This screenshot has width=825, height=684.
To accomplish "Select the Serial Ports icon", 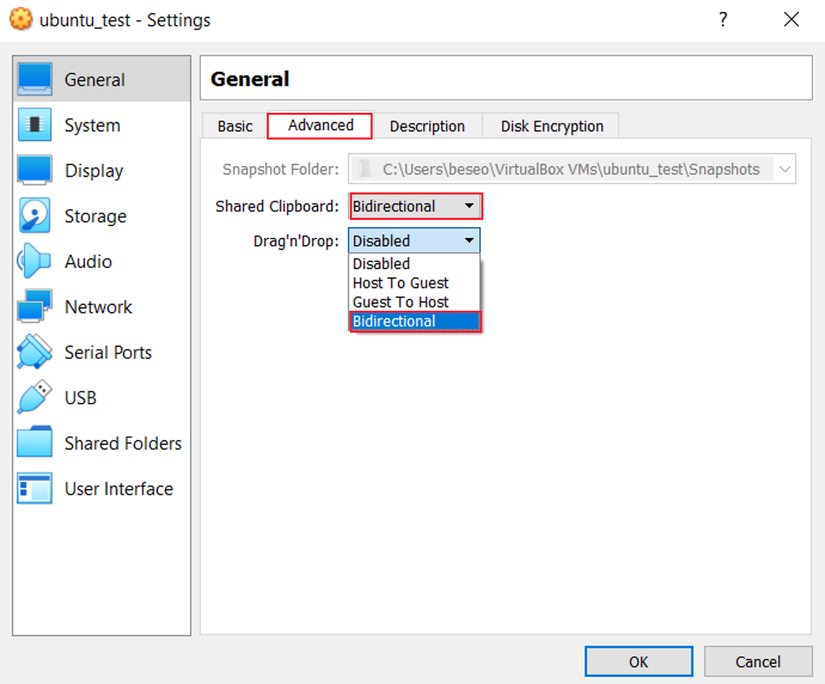I will (35, 353).
